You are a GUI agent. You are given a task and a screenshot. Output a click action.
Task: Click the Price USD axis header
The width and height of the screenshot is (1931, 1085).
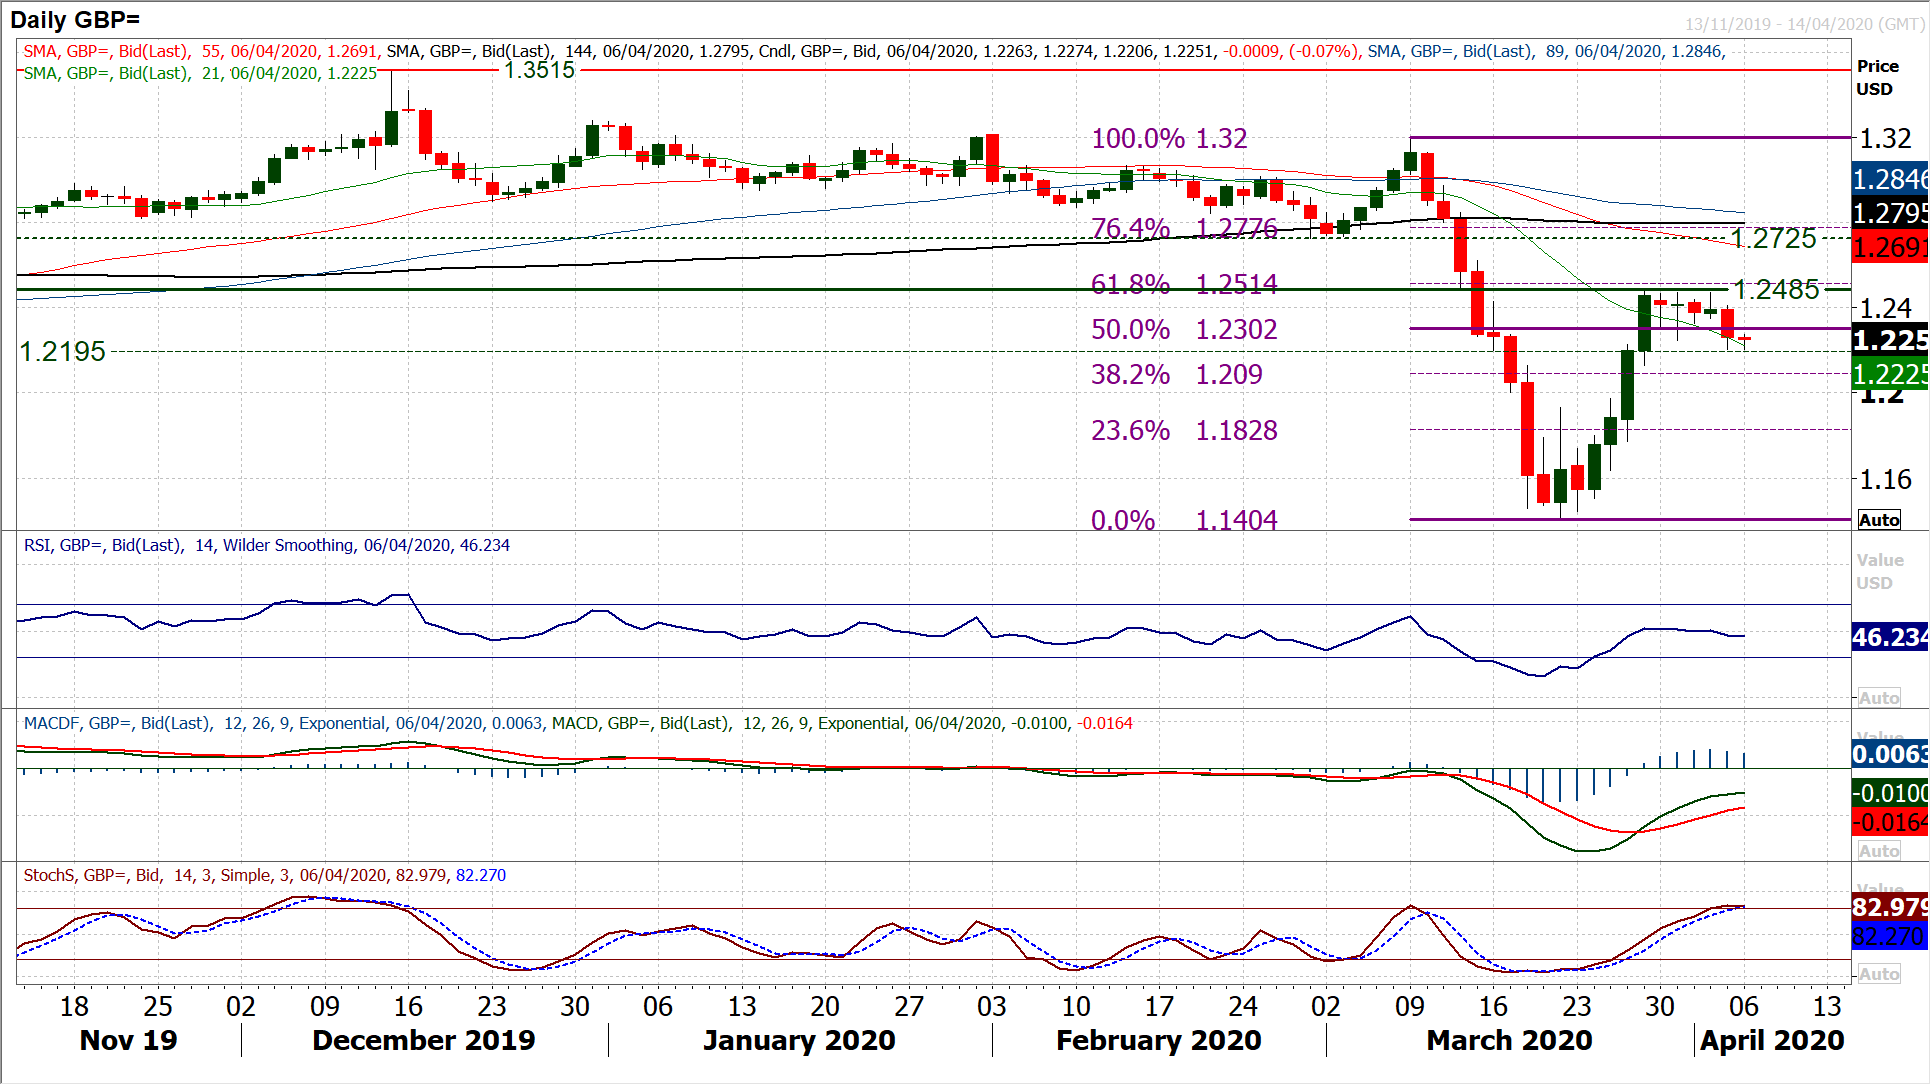tap(1877, 77)
